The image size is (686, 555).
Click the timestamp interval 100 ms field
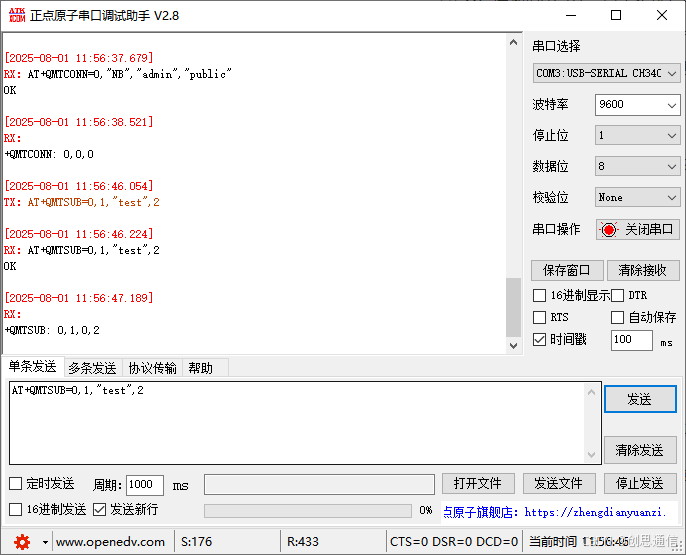[x=631, y=340]
